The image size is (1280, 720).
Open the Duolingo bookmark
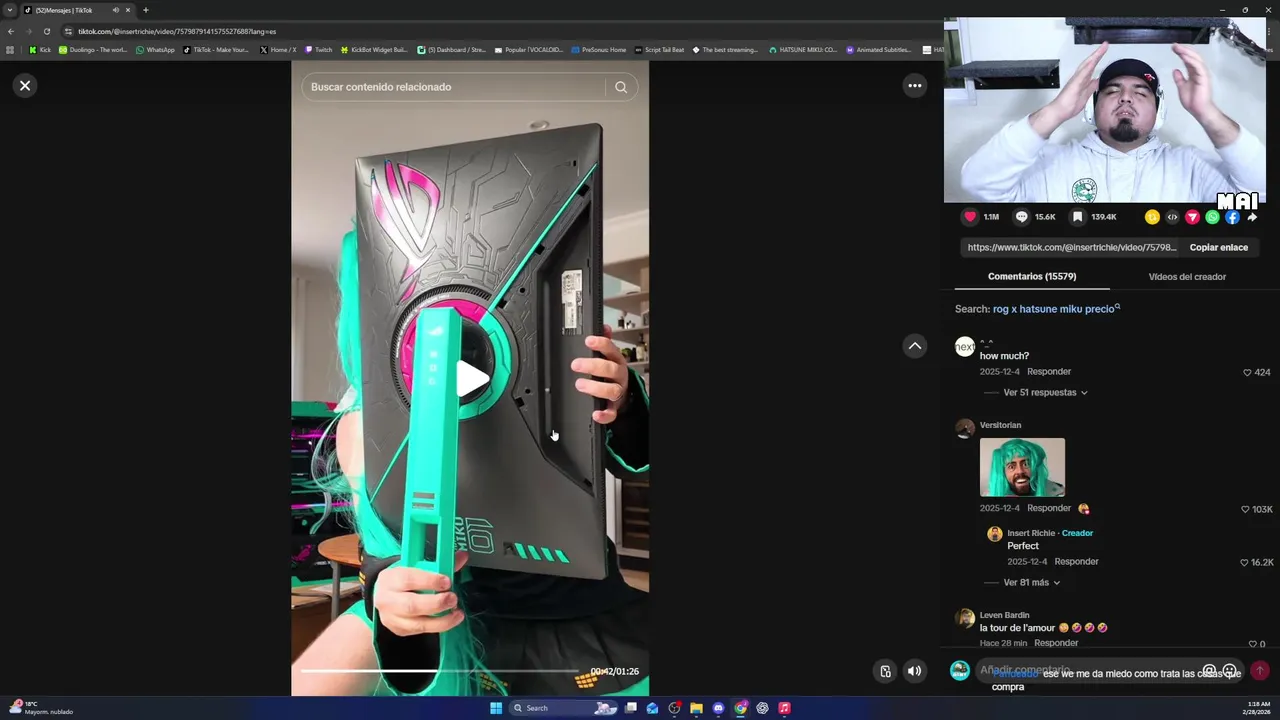tap(93, 50)
